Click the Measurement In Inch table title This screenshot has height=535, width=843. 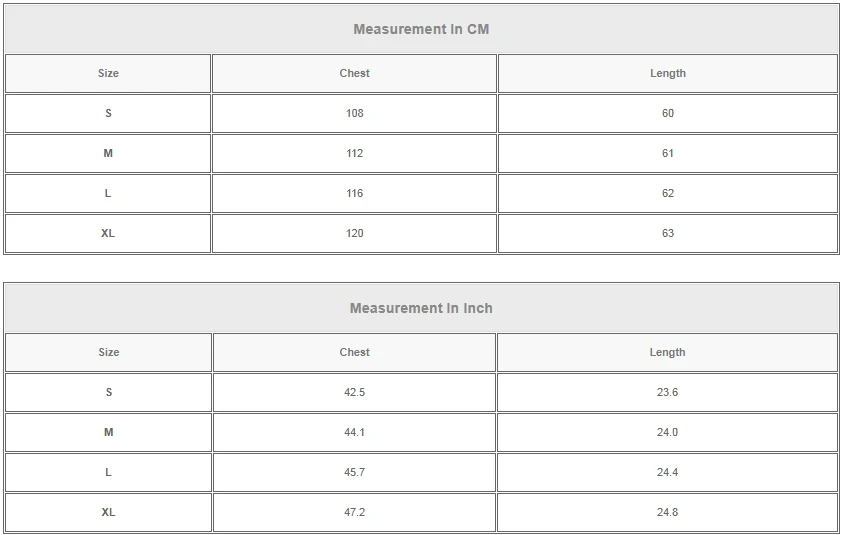pos(421,309)
